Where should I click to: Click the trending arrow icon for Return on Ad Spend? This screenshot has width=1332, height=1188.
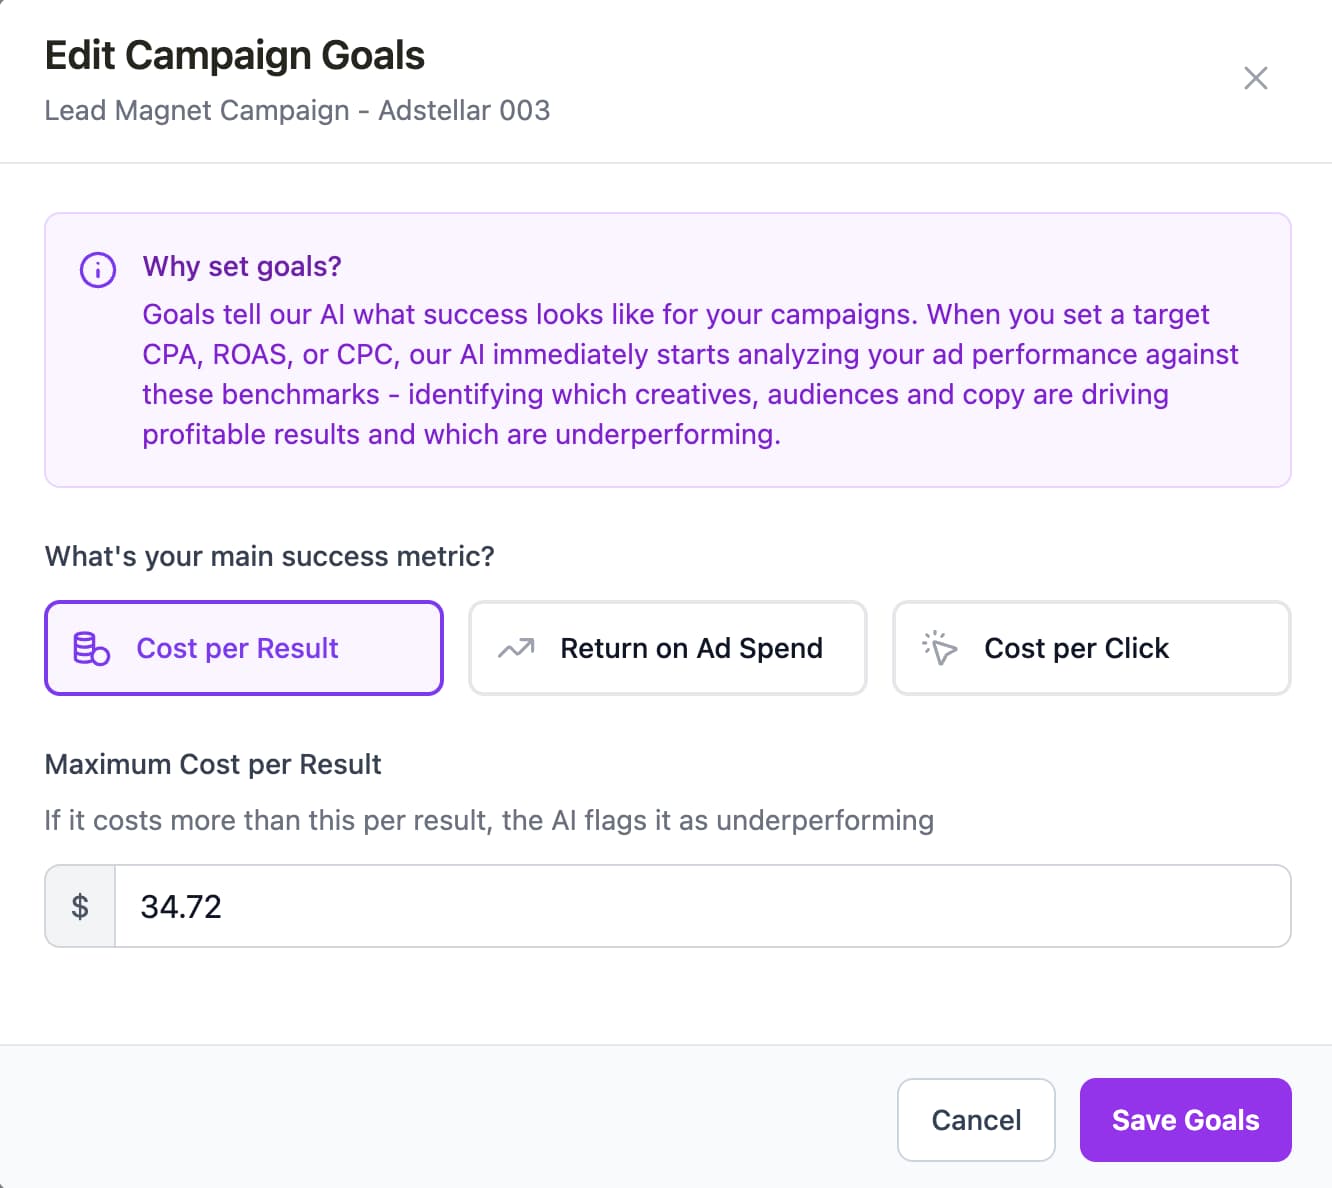coord(514,648)
